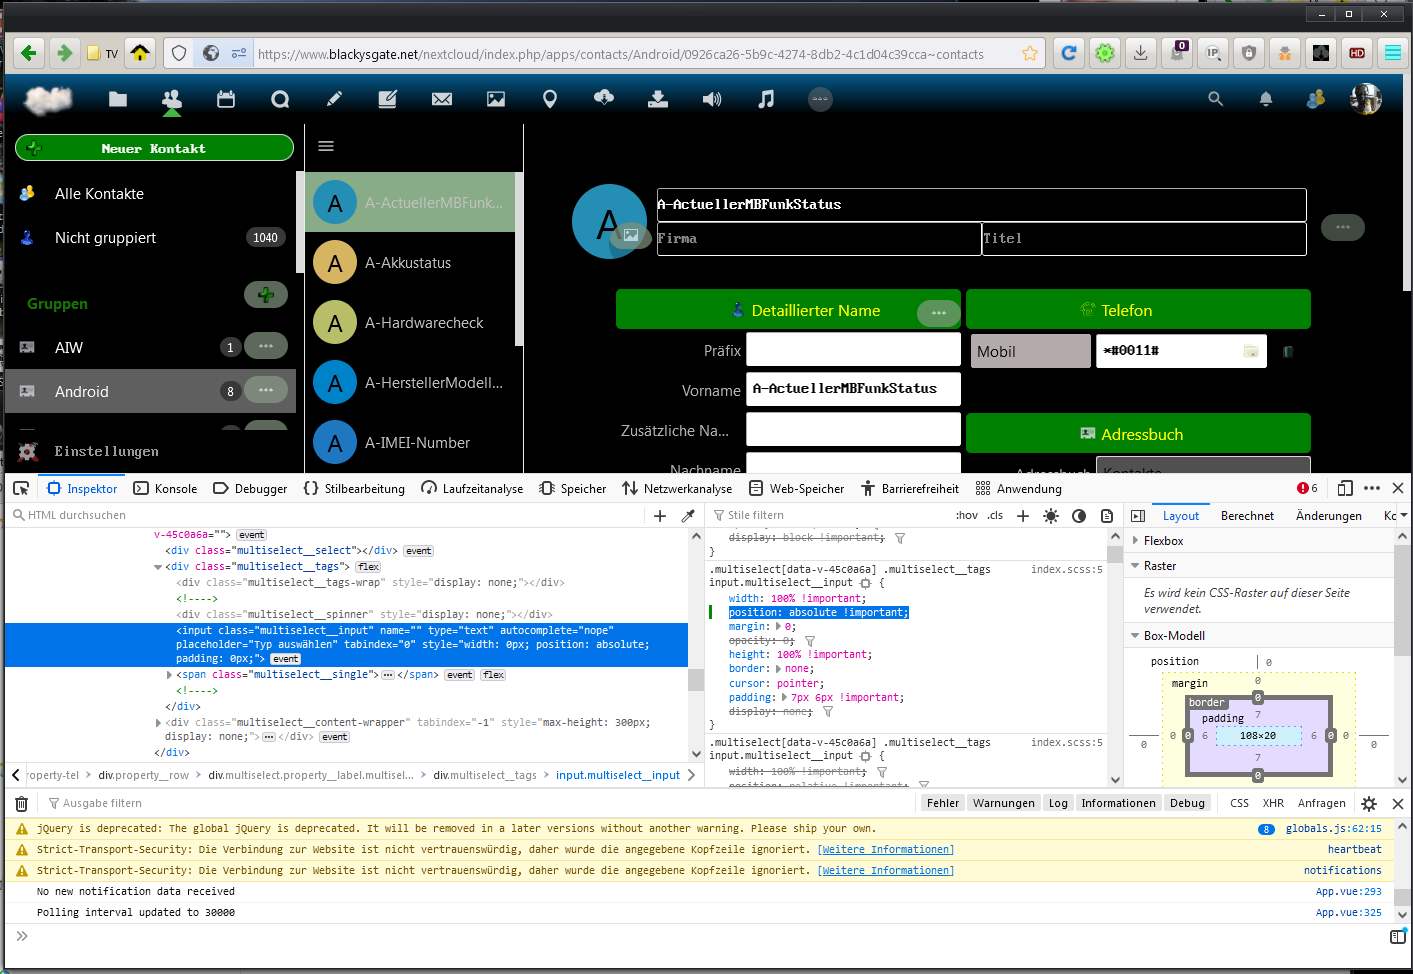Toggle print media simulation for the page
The height and width of the screenshot is (974, 1413).
click(1106, 516)
